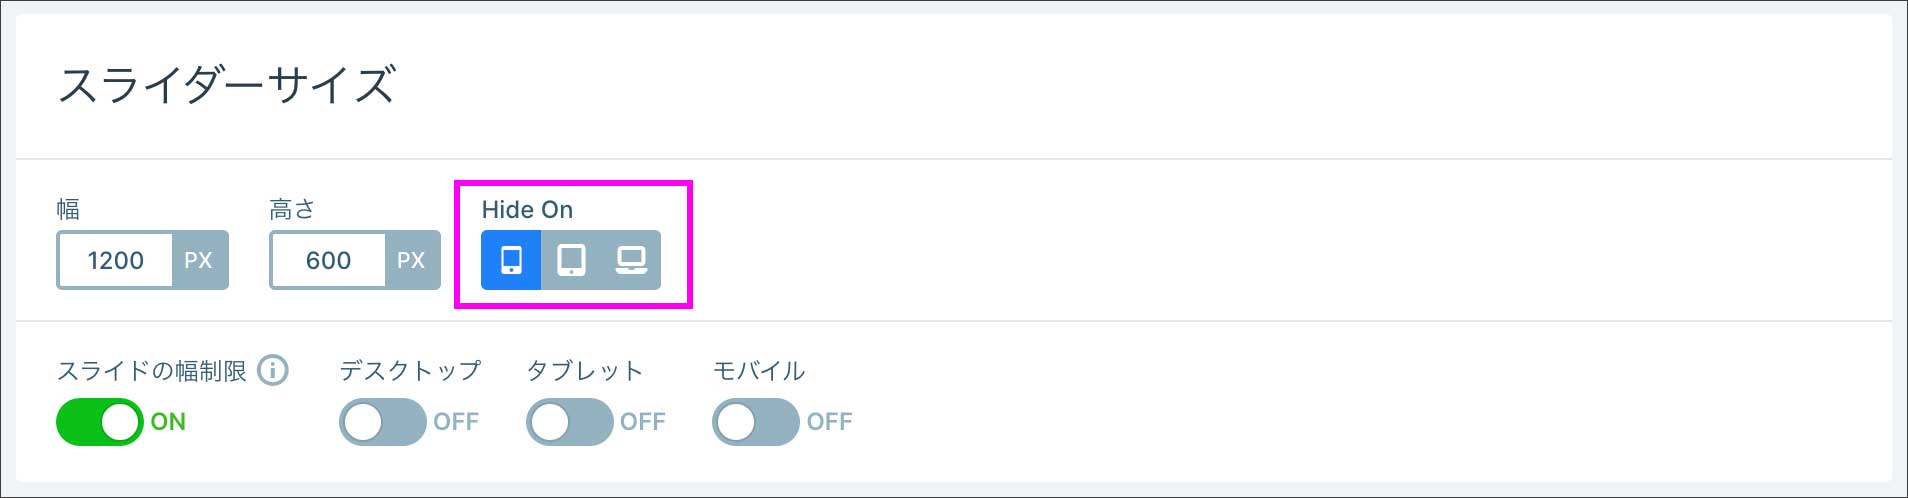This screenshot has height=498, width=1908.
Task: Enable the デスクトップ toggle switch
Action: click(382, 422)
